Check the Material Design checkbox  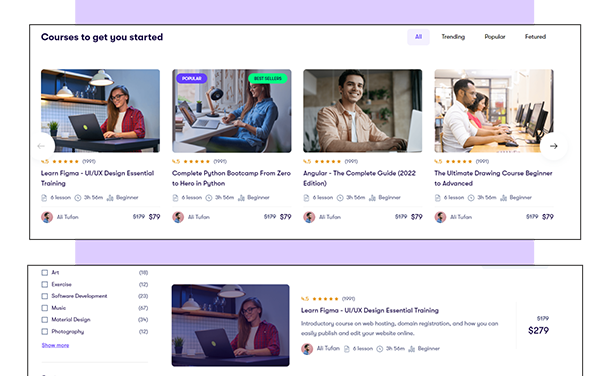[x=45, y=320]
